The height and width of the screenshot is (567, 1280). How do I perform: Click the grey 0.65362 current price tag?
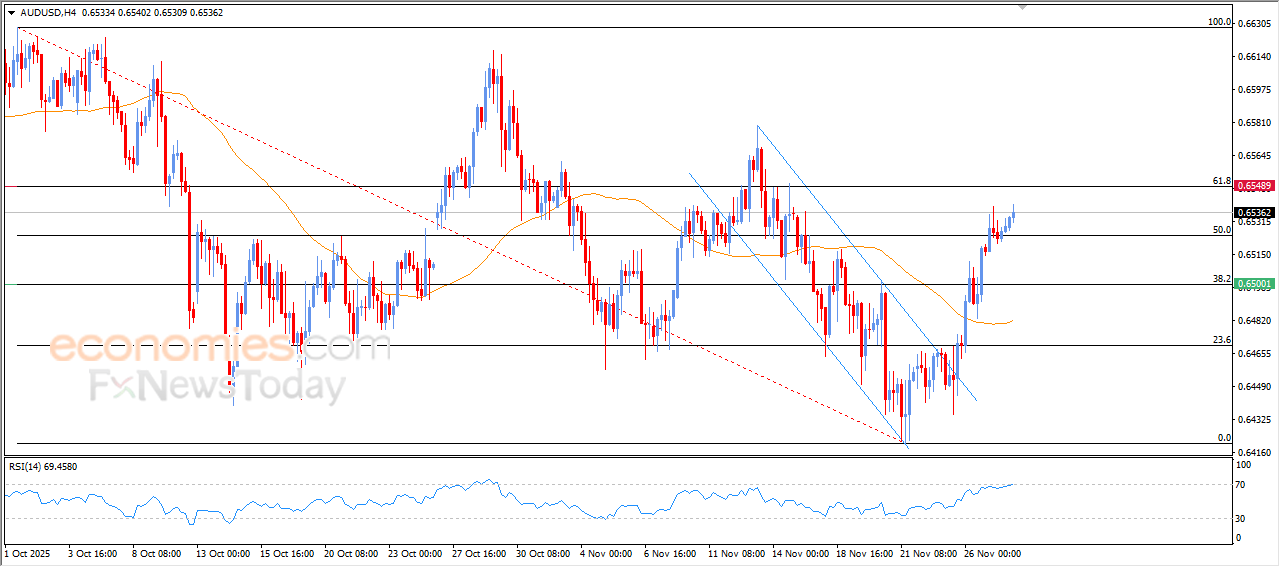point(1253,212)
